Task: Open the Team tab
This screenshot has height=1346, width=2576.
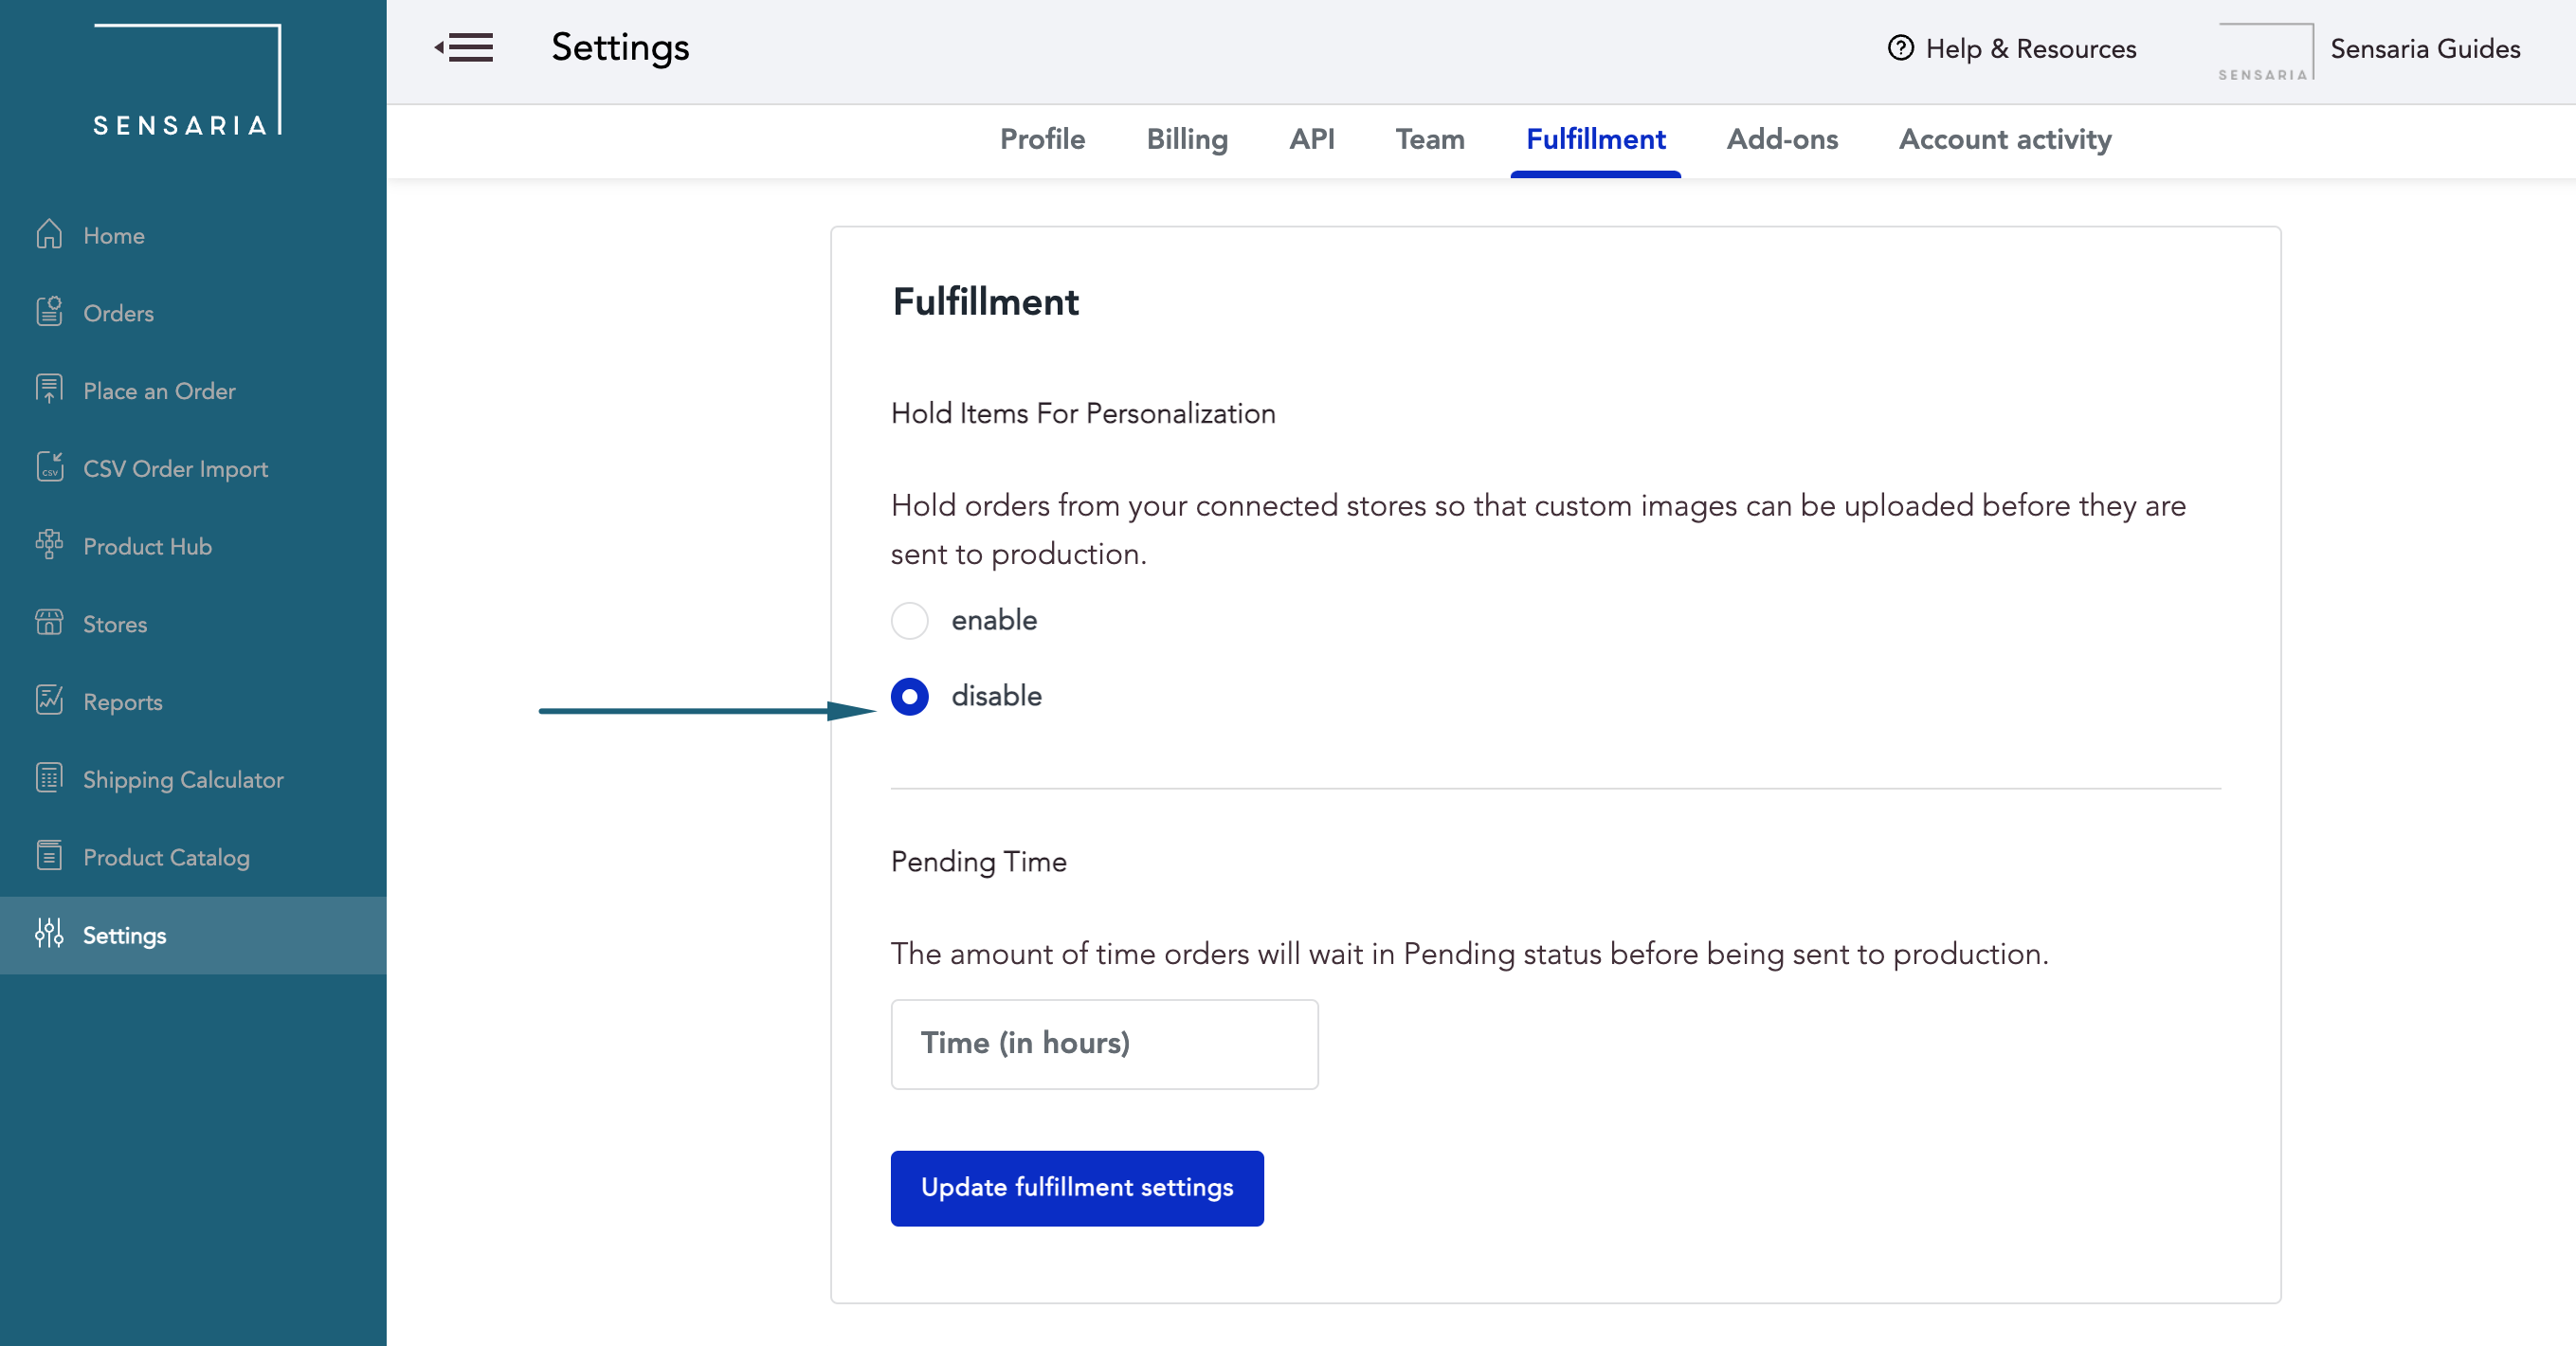Action: 1430,139
